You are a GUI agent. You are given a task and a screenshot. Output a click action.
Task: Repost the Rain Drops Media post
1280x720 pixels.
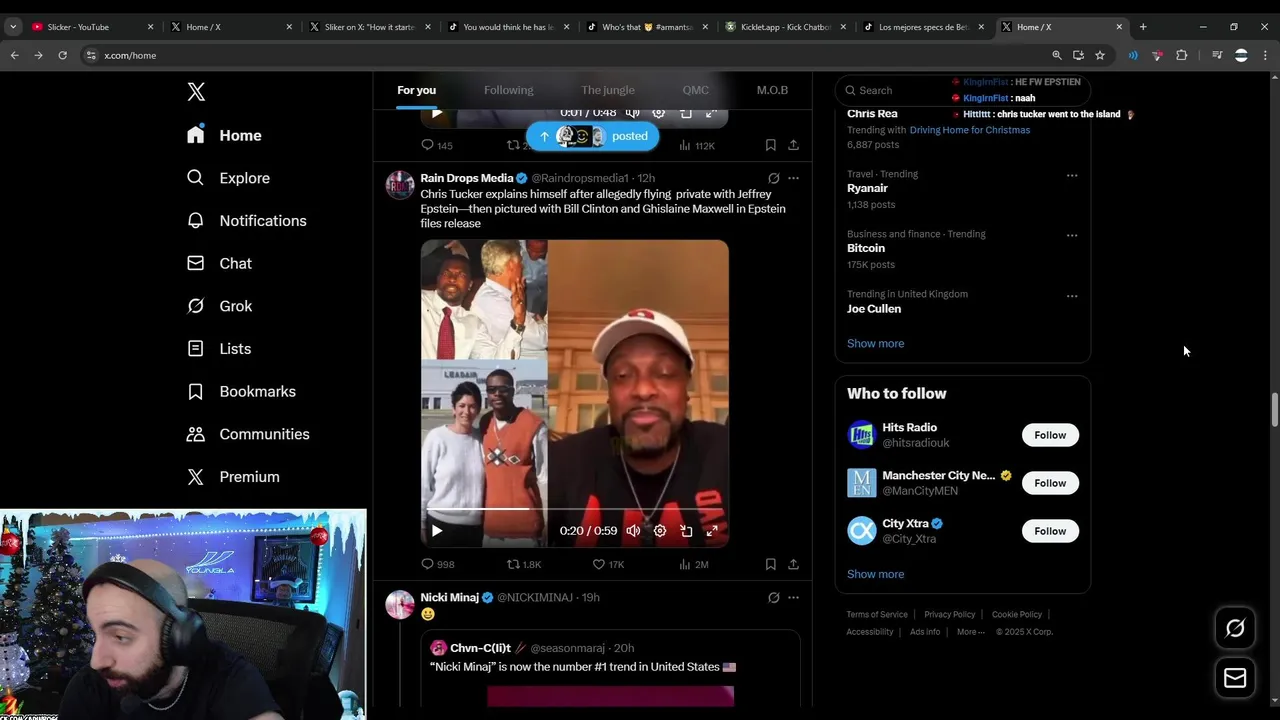(x=524, y=564)
